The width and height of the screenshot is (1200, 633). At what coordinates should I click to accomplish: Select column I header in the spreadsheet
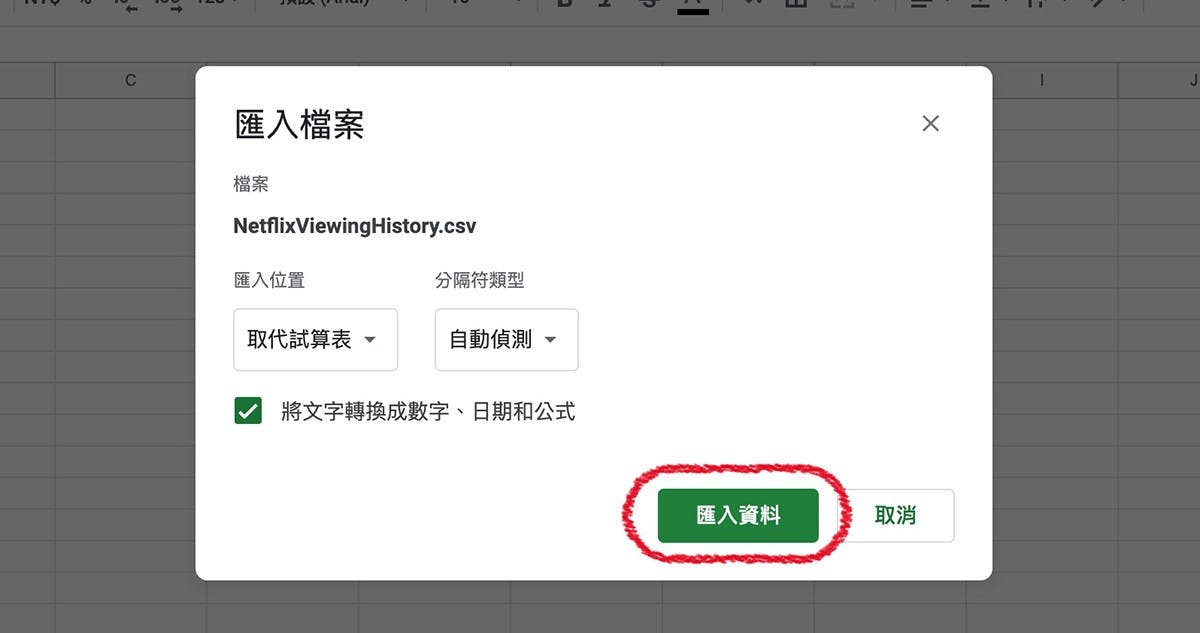point(1042,80)
